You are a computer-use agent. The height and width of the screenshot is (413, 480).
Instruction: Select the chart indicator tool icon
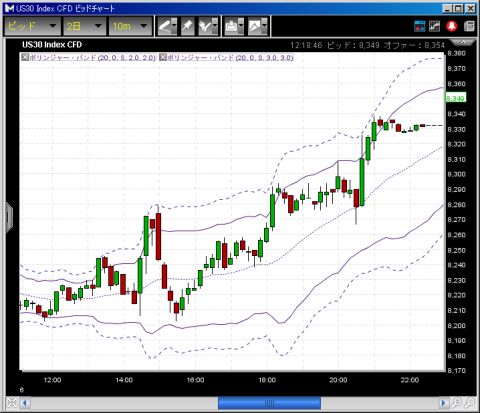(x=204, y=26)
